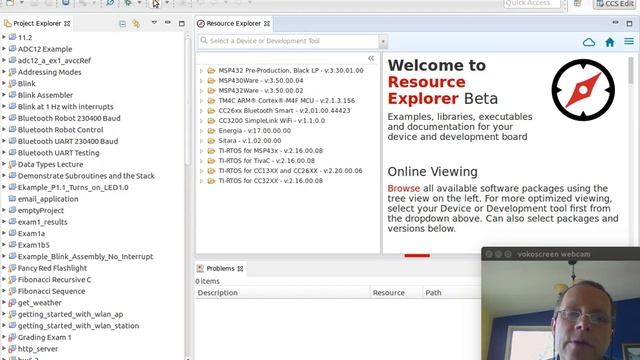Select TI-RTOS for MSP43x package
Screen dimensions: 640x360
271,151
